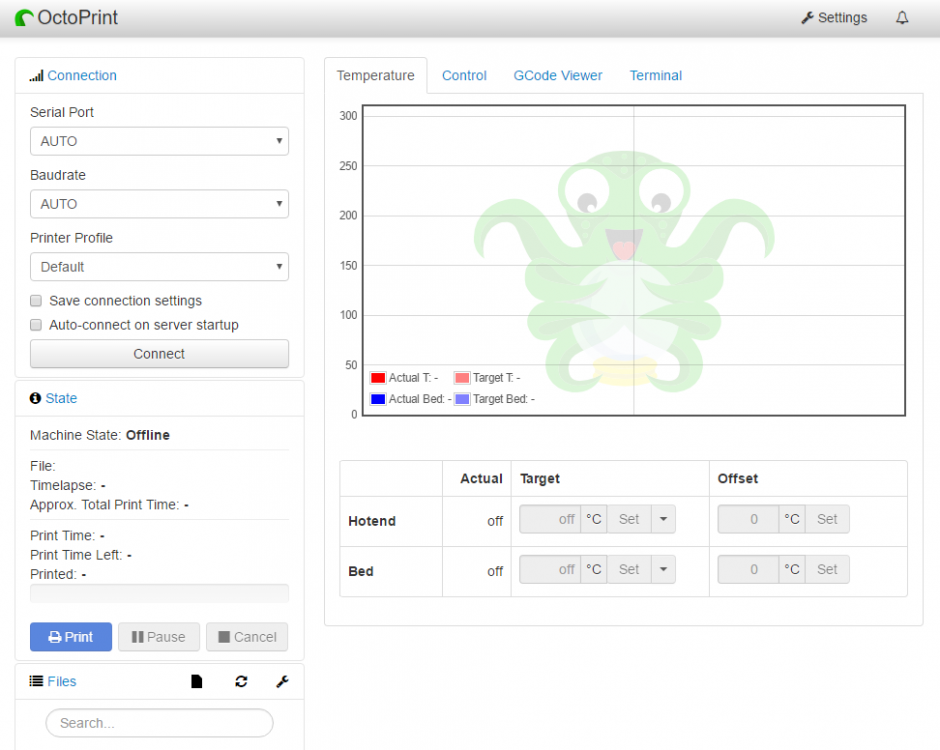This screenshot has height=750, width=940.
Task: Click the 'Approx. Total Print Time' text
Action: tap(104, 505)
